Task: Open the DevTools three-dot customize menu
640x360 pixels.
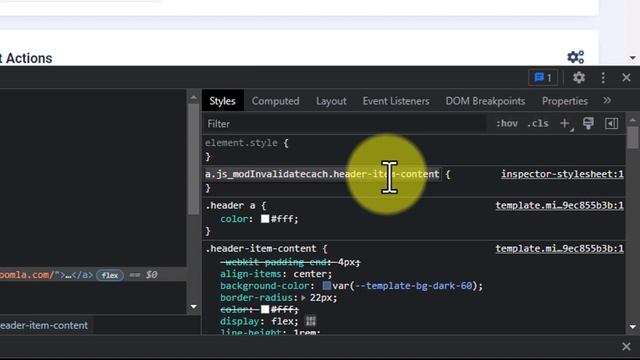Action: point(603,78)
